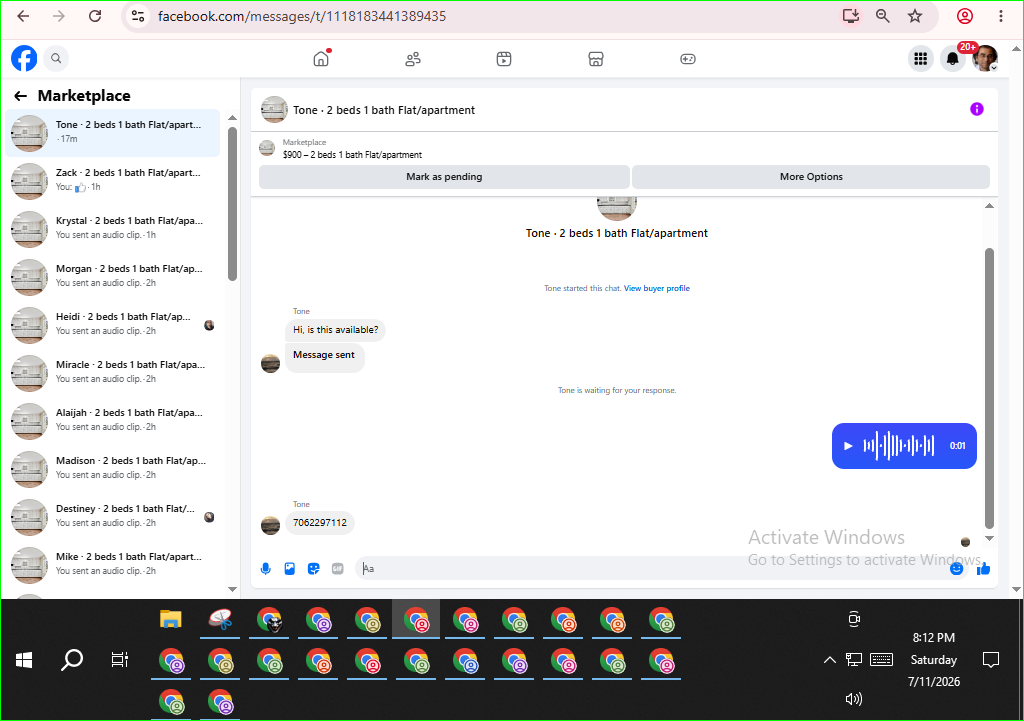Go to the Home feed icon
1024x721 pixels.
coord(321,59)
